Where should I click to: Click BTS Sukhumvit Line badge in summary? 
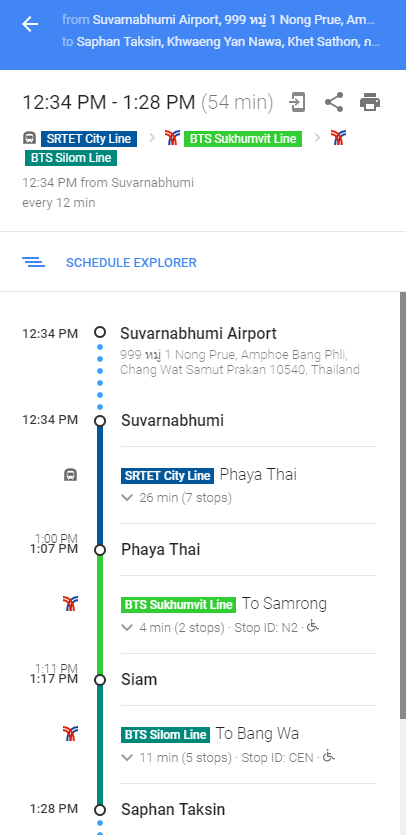(243, 139)
